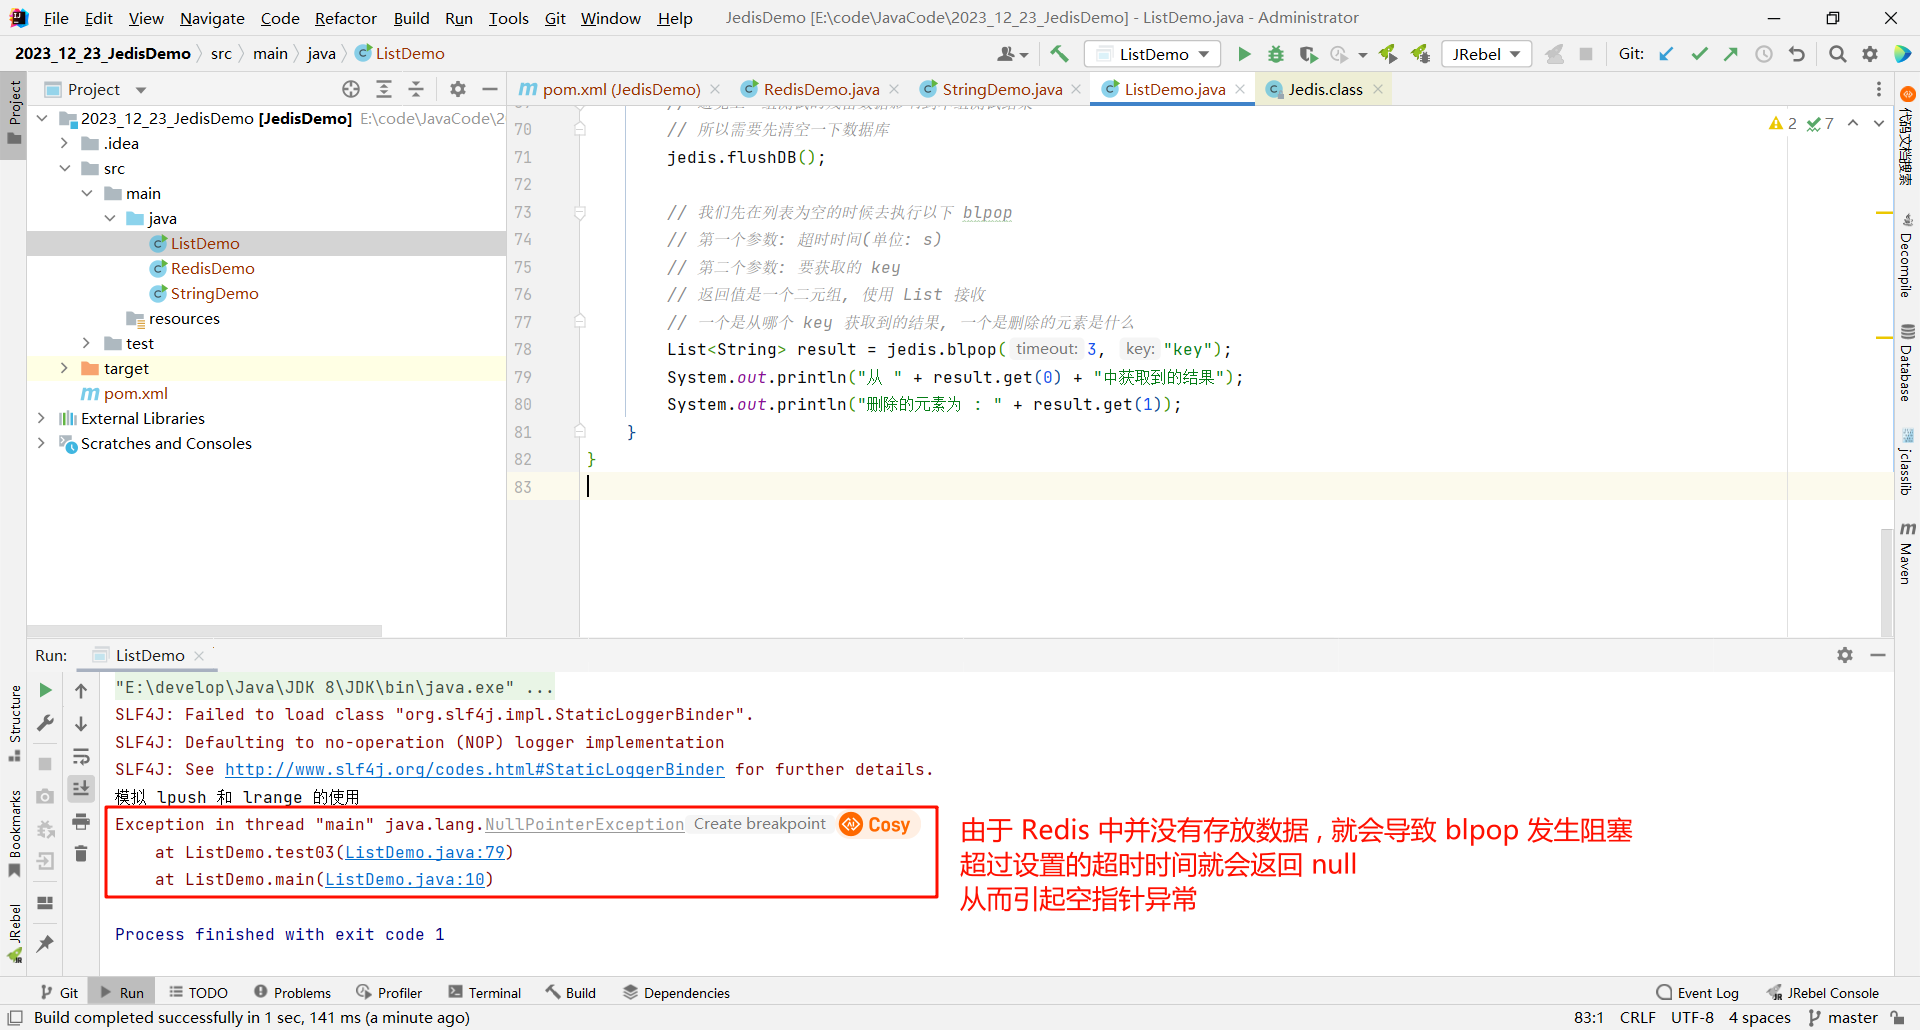Expand External Libraries
Viewport: 1920px width, 1030px height.
(41, 418)
